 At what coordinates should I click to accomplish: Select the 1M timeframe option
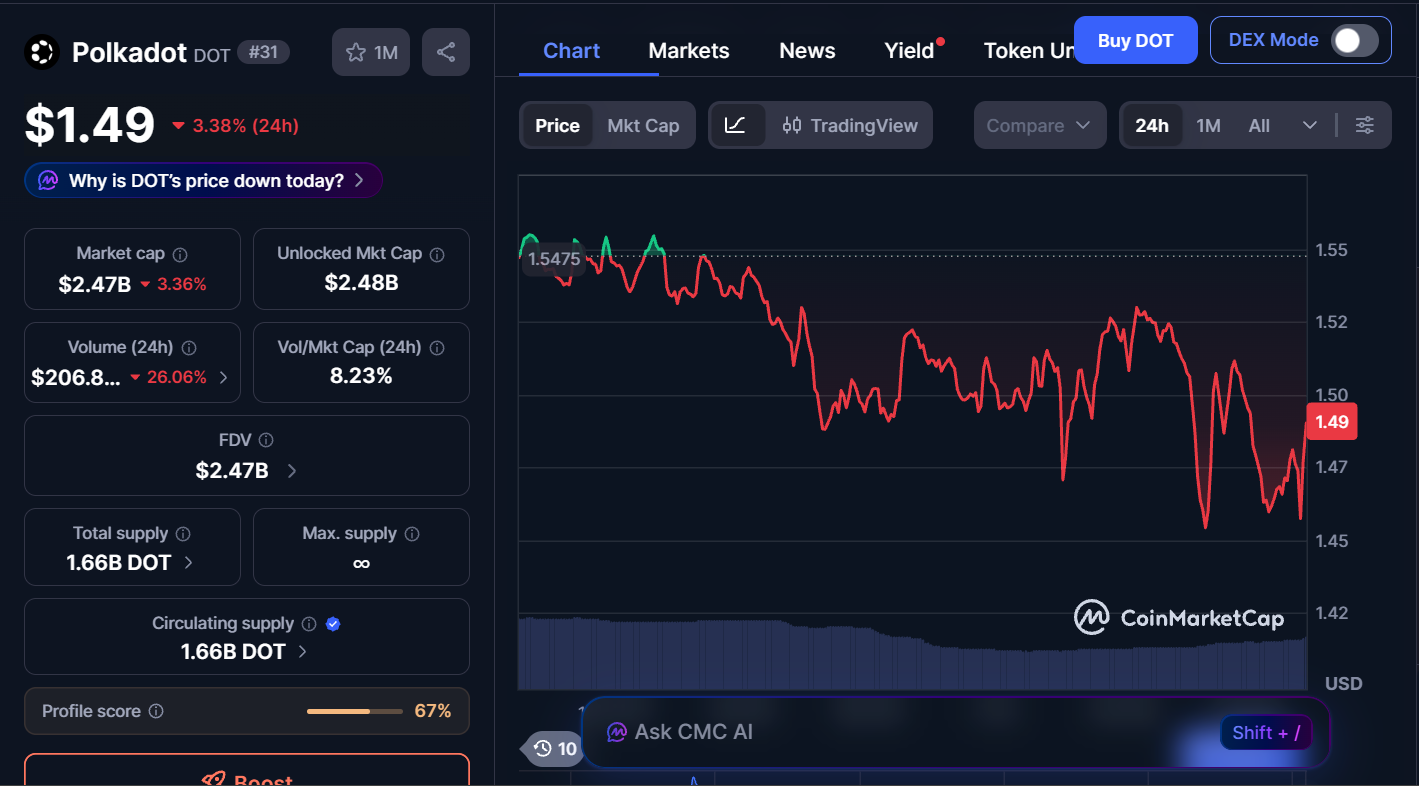[x=1207, y=124]
